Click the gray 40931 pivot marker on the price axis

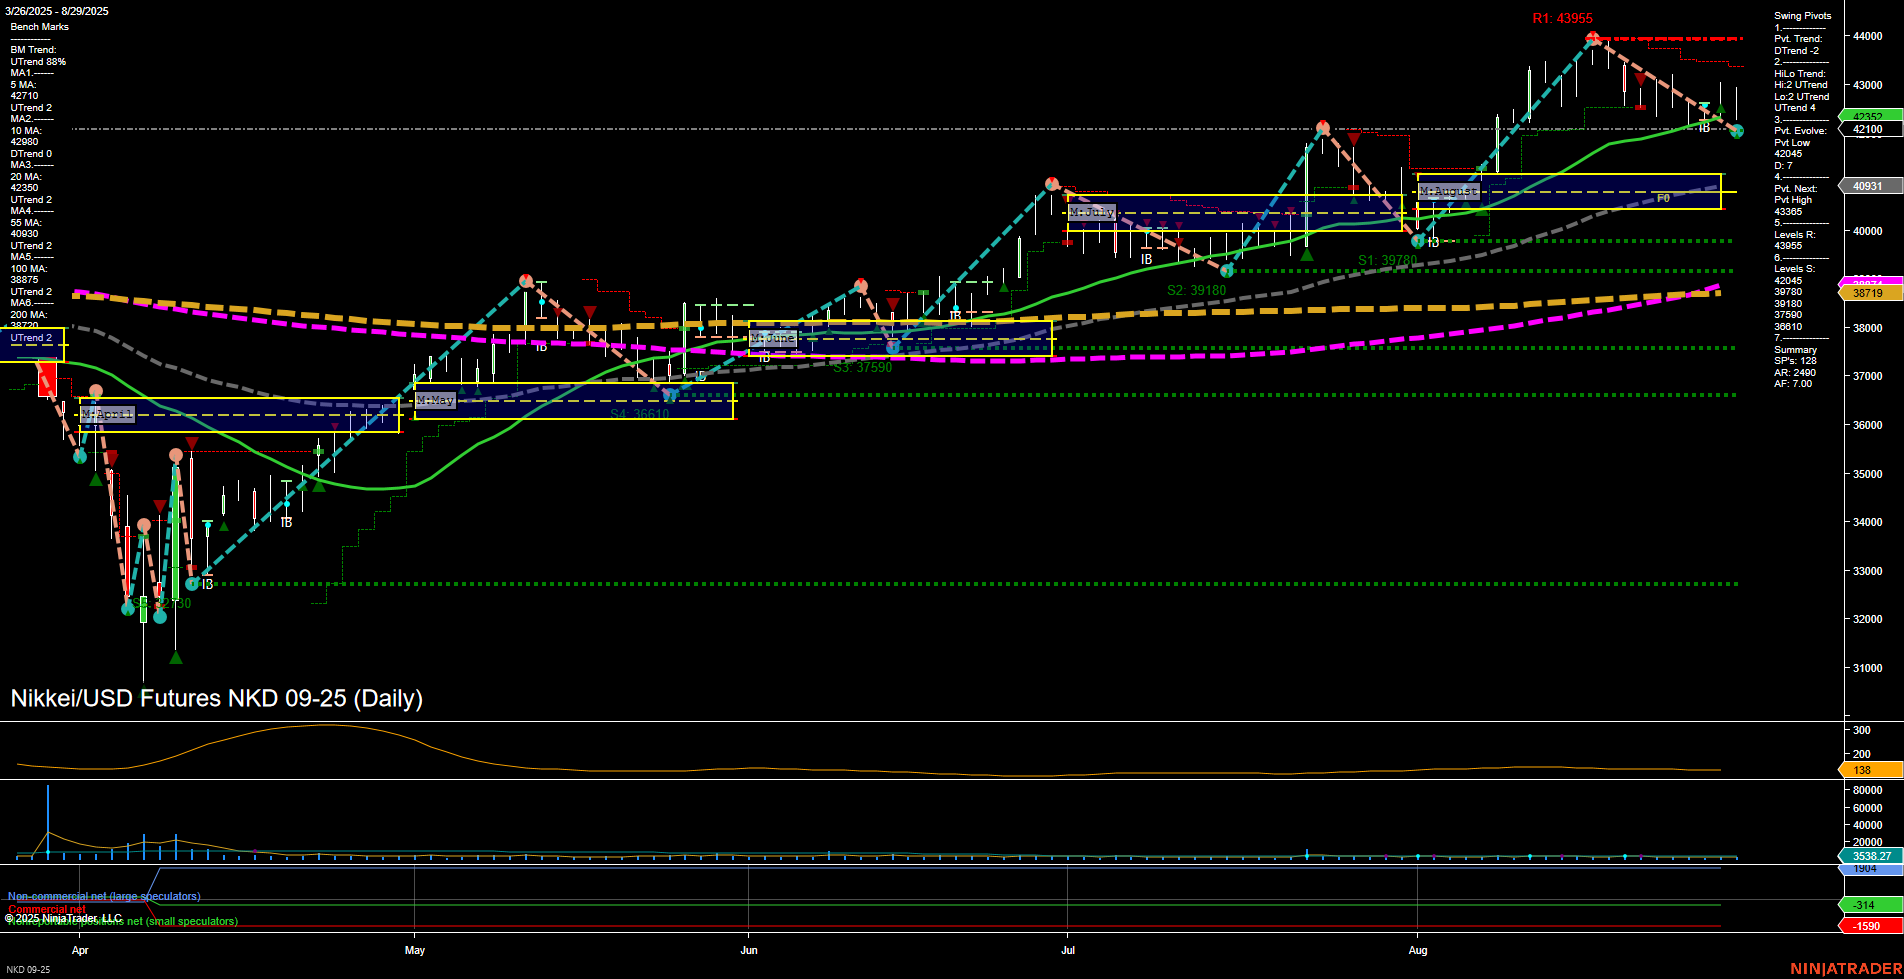pyautogui.click(x=1866, y=186)
